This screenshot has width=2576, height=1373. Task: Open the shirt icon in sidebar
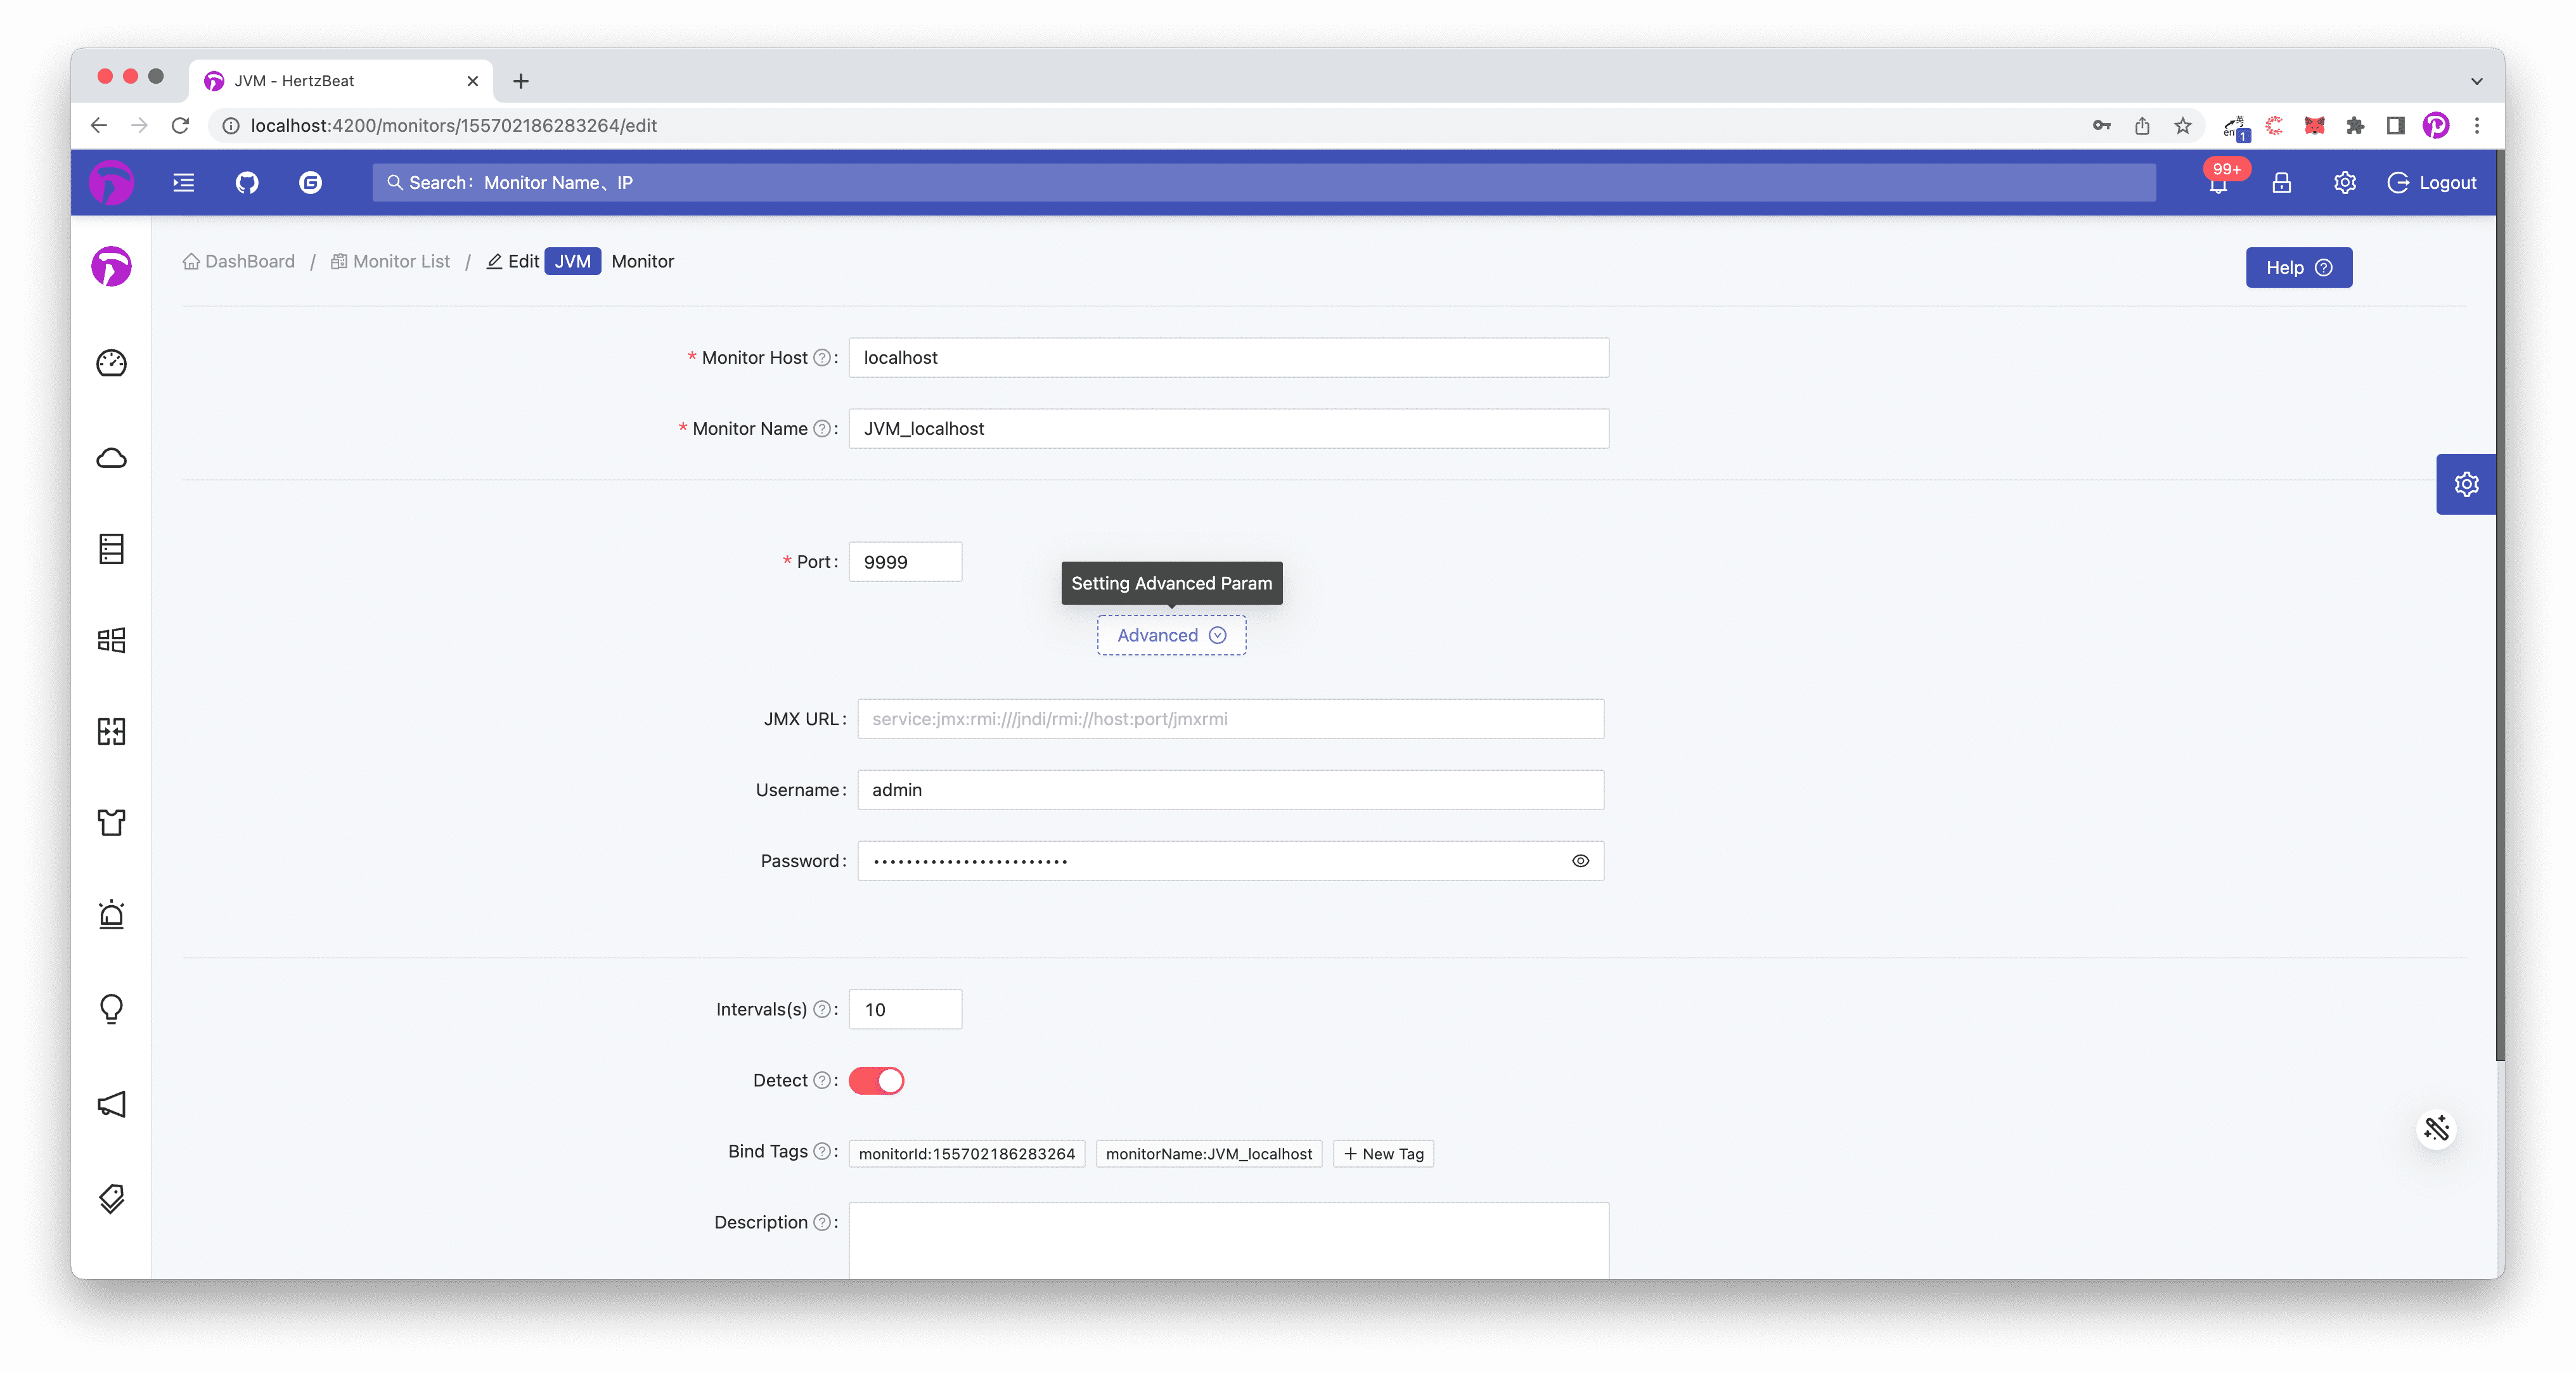tap(111, 822)
